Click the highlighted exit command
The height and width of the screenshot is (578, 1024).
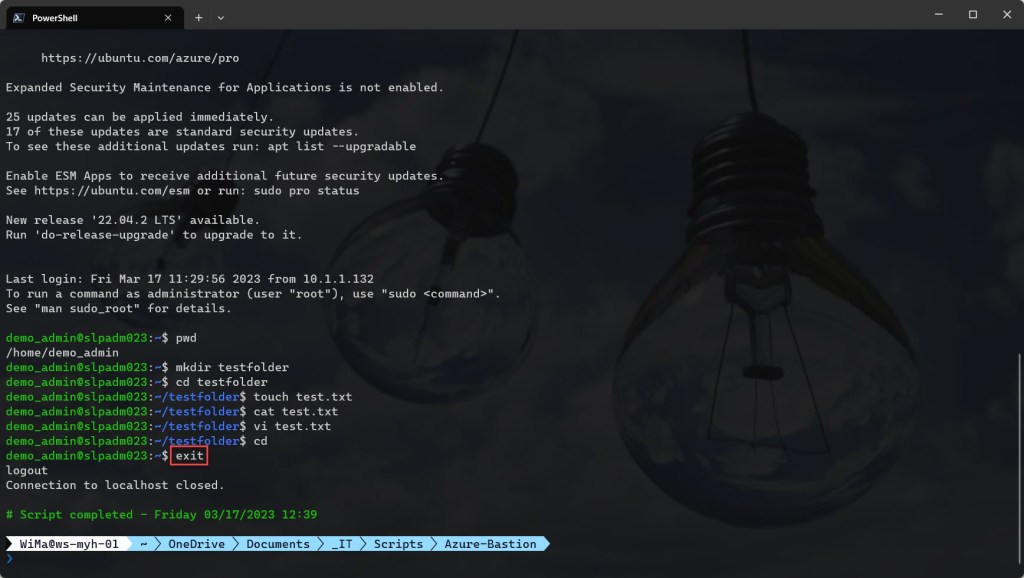189,456
